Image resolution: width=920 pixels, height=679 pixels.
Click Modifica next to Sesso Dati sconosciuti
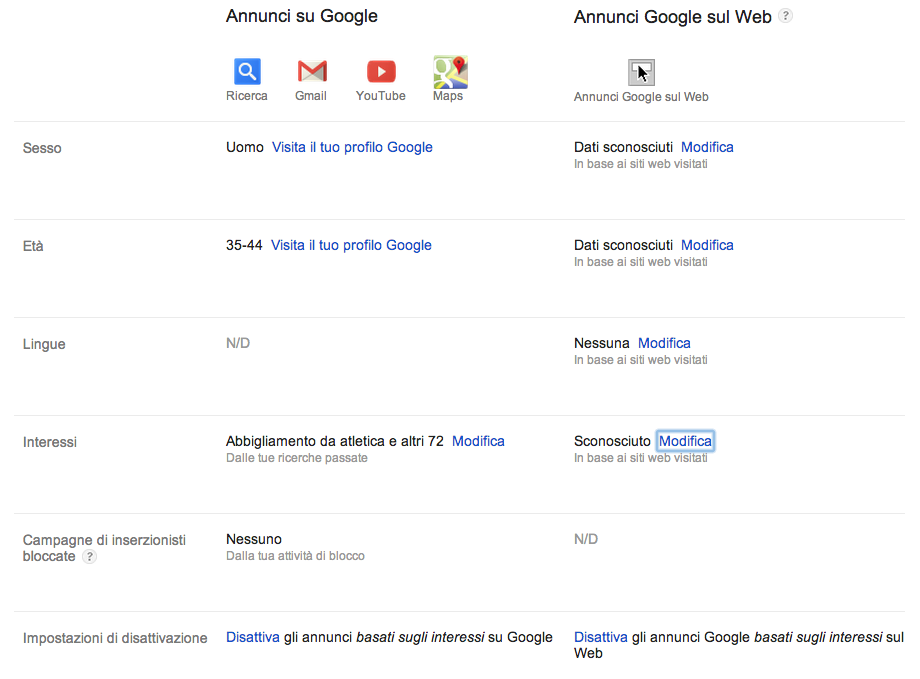[x=707, y=147]
